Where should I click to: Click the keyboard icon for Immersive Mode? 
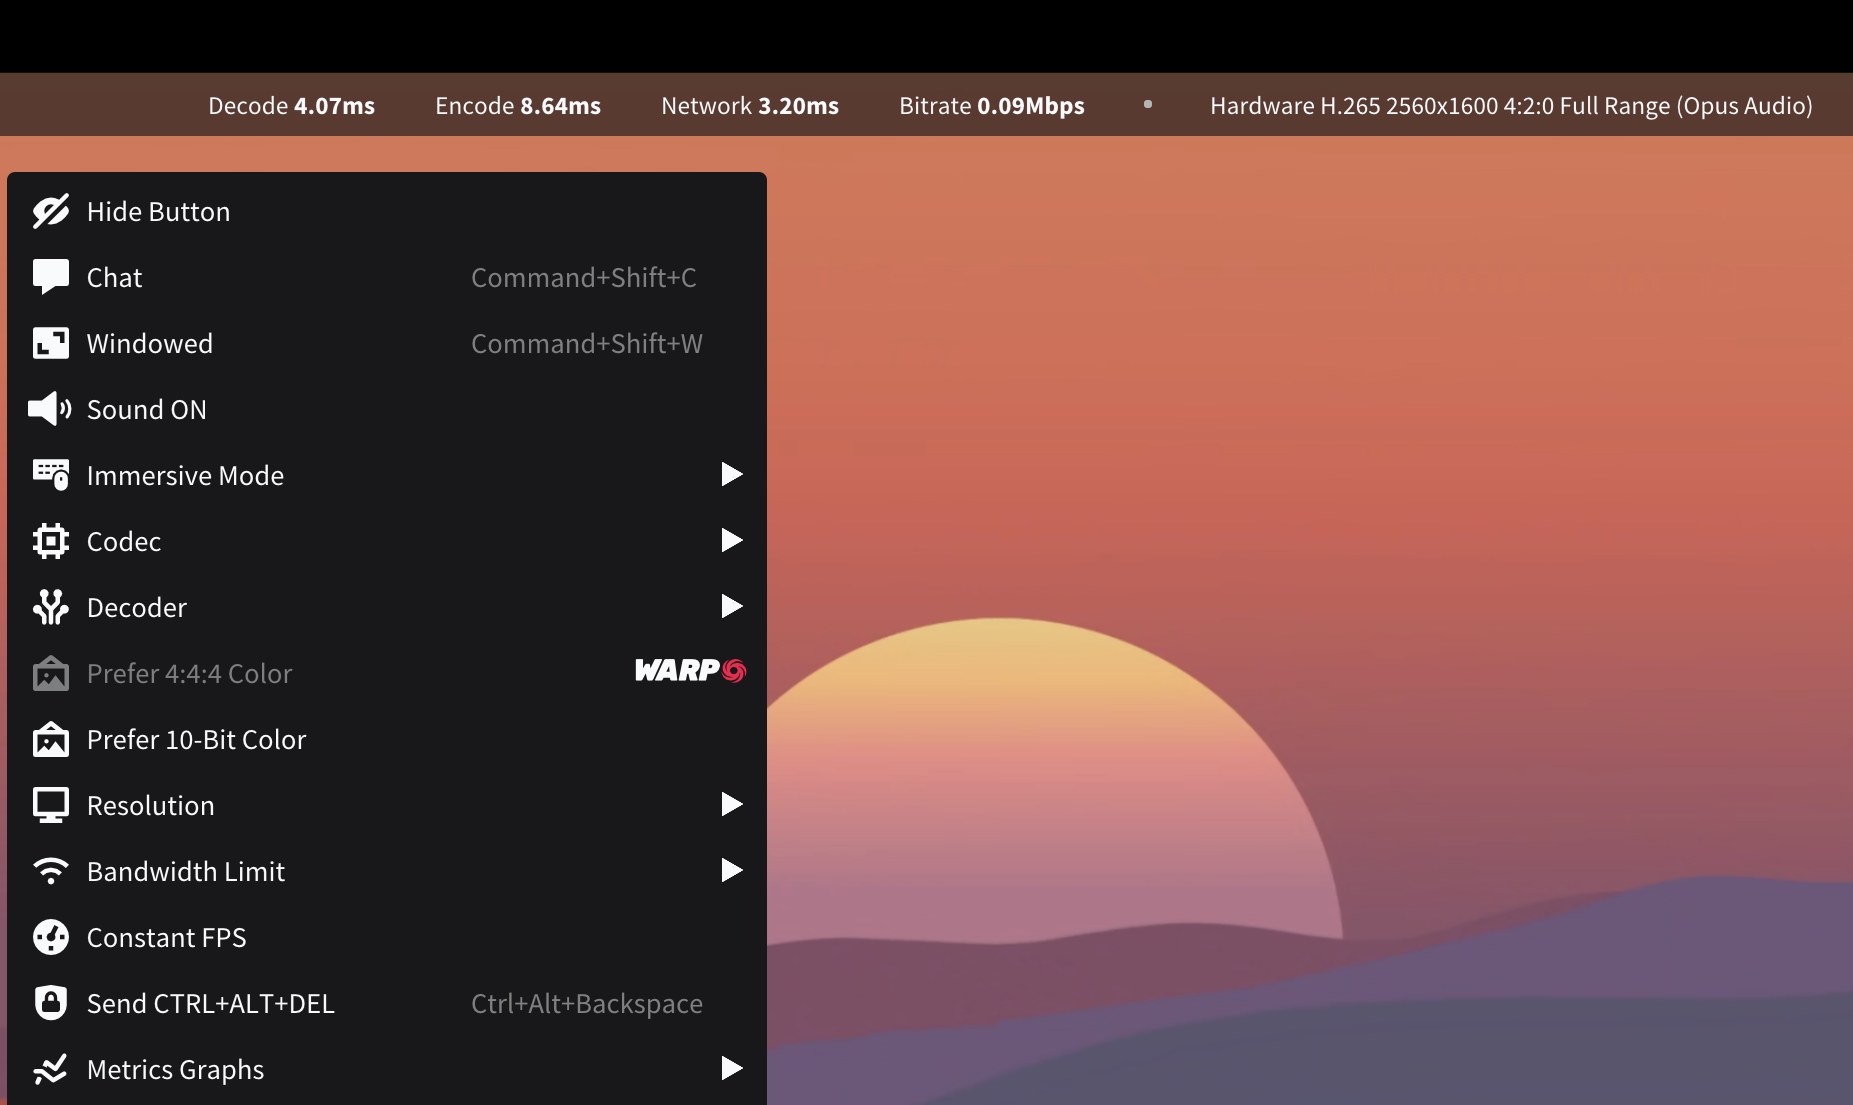(51, 475)
